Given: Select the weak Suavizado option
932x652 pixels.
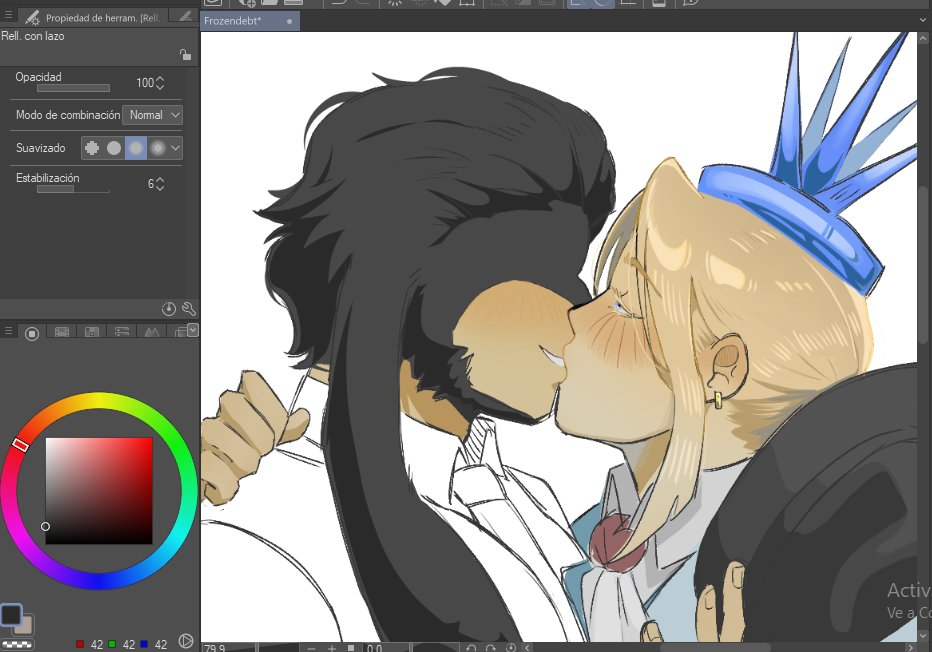Looking at the screenshot, I should pos(114,148).
